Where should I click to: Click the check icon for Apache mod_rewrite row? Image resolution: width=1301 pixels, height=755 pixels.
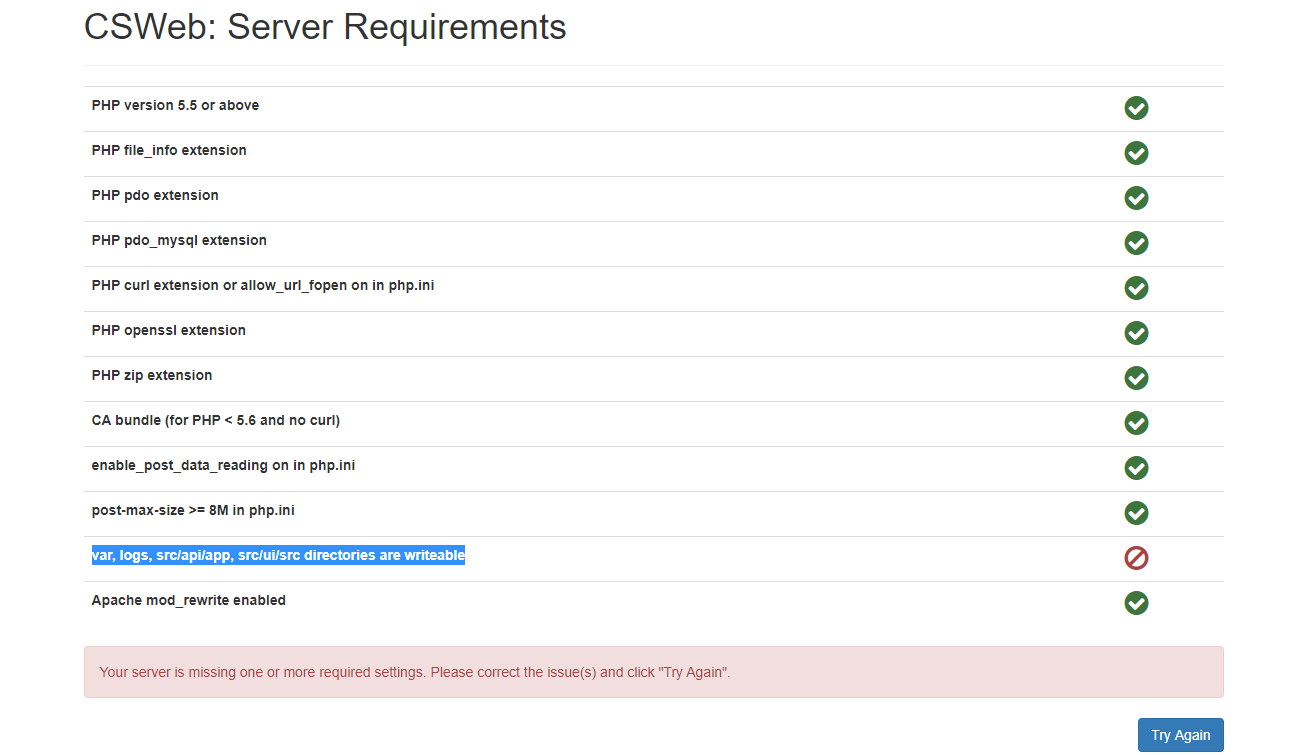click(1136, 603)
